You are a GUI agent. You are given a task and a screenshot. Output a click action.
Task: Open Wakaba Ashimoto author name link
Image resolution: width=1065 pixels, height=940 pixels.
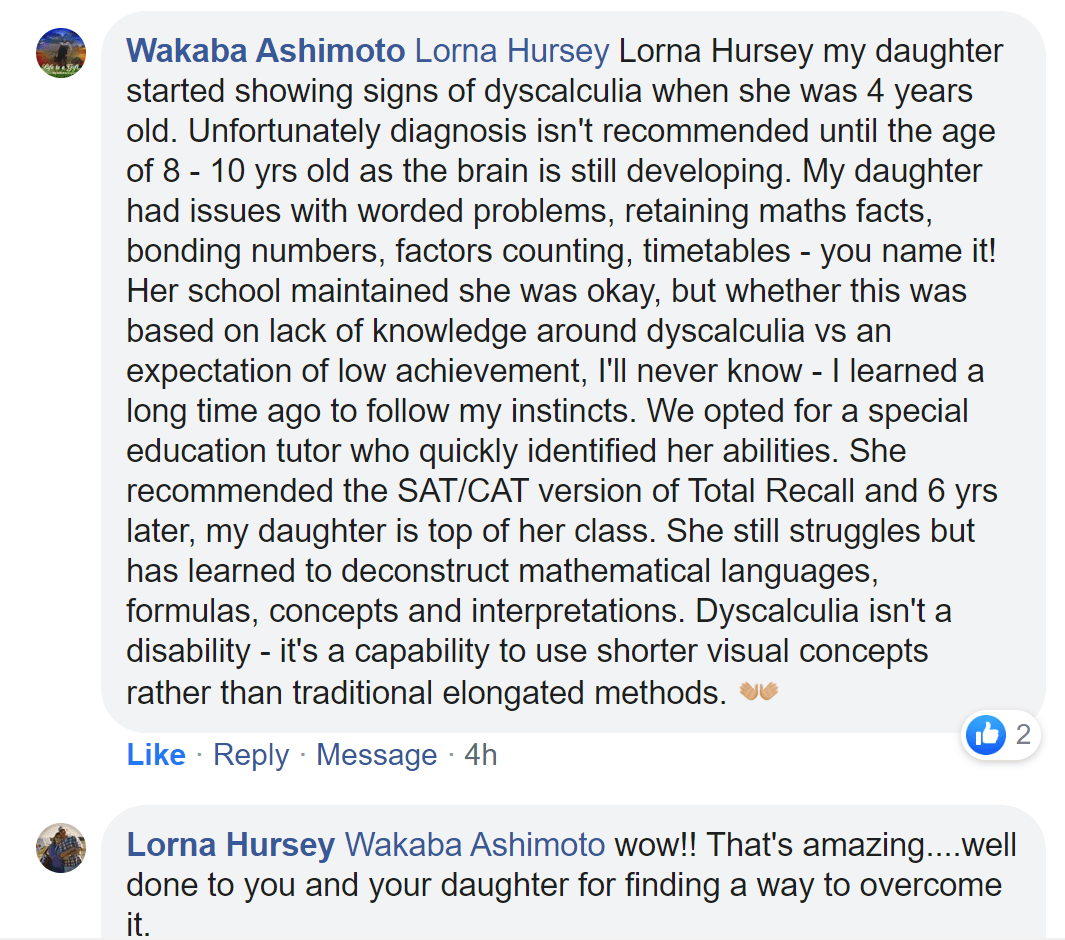click(266, 51)
